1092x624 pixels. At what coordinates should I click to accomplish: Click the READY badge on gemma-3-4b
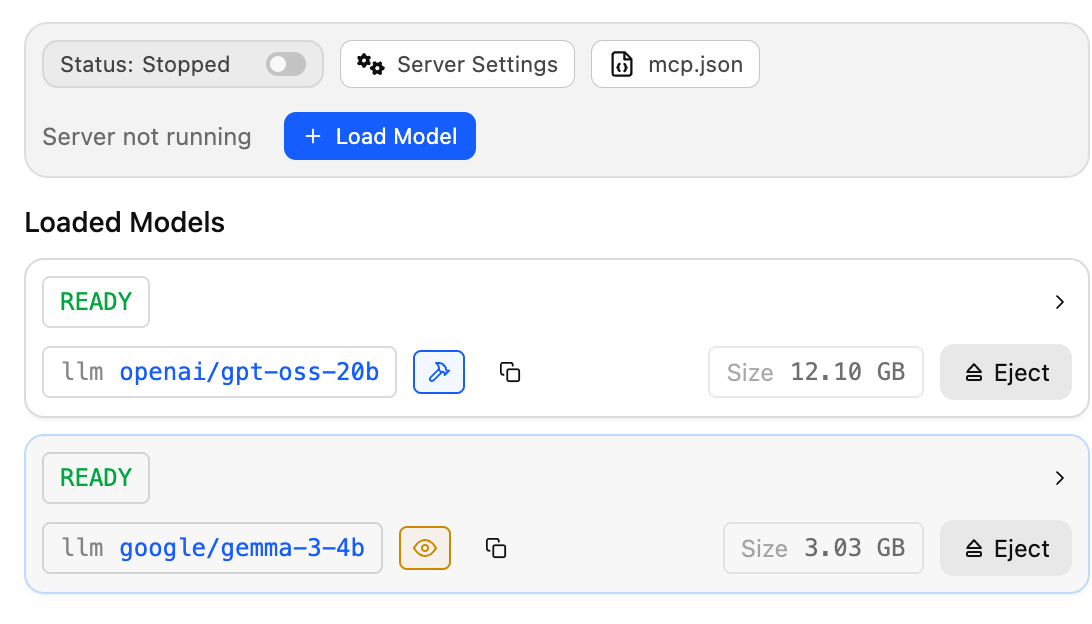(96, 478)
